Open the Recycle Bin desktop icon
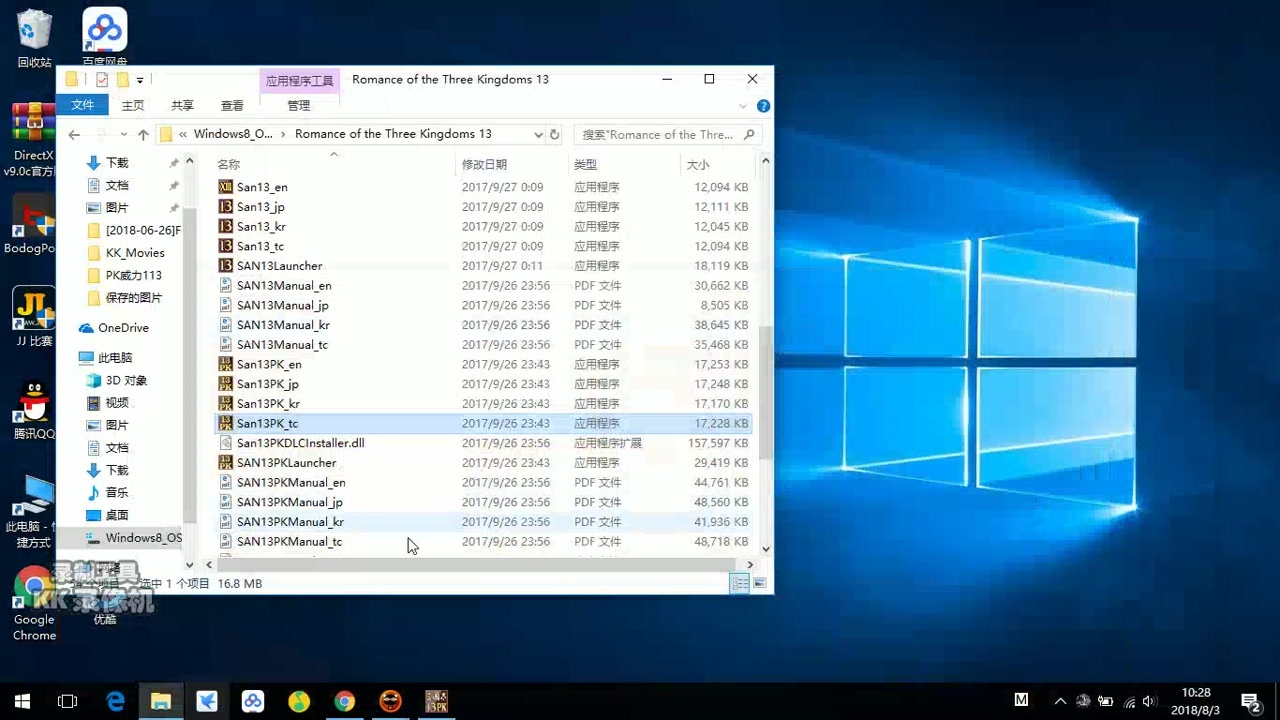Viewport: 1280px width, 720px height. tap(34, 38)
